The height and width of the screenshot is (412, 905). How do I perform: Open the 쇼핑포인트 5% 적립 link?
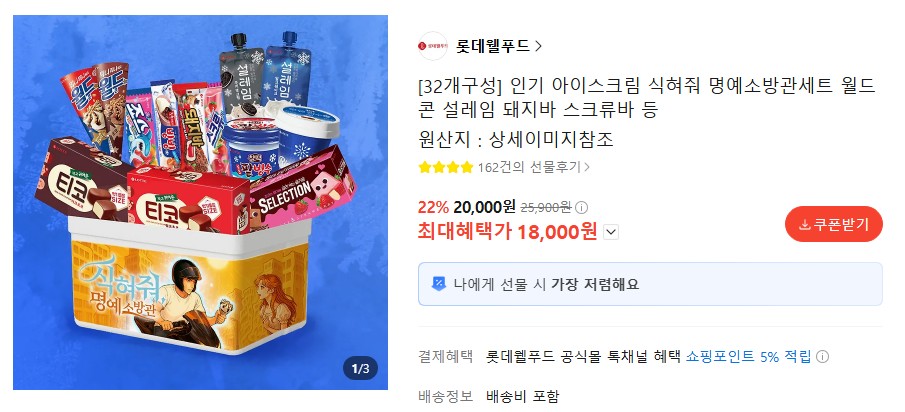click(x=748, y=357)
